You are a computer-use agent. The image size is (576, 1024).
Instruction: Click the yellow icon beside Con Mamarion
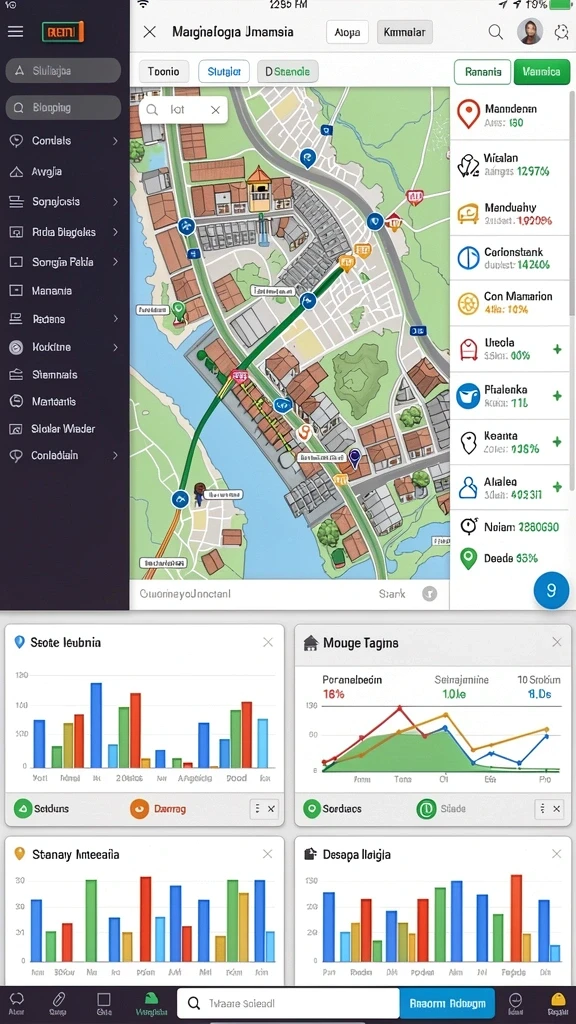point(468,303)
